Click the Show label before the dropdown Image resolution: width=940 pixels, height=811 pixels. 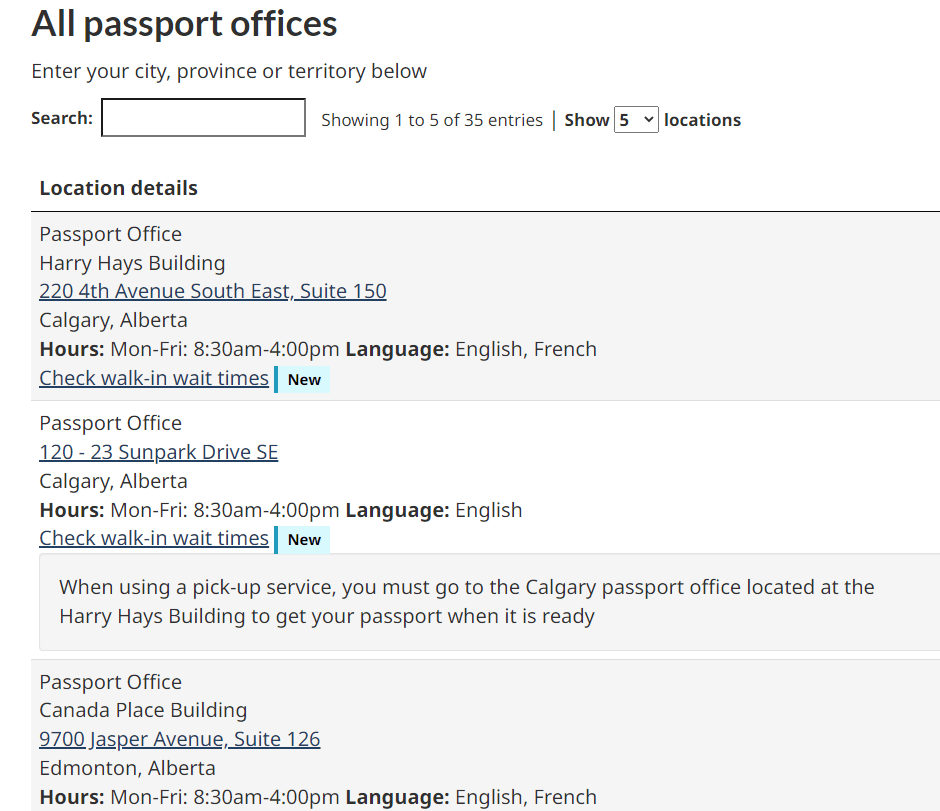587,120
